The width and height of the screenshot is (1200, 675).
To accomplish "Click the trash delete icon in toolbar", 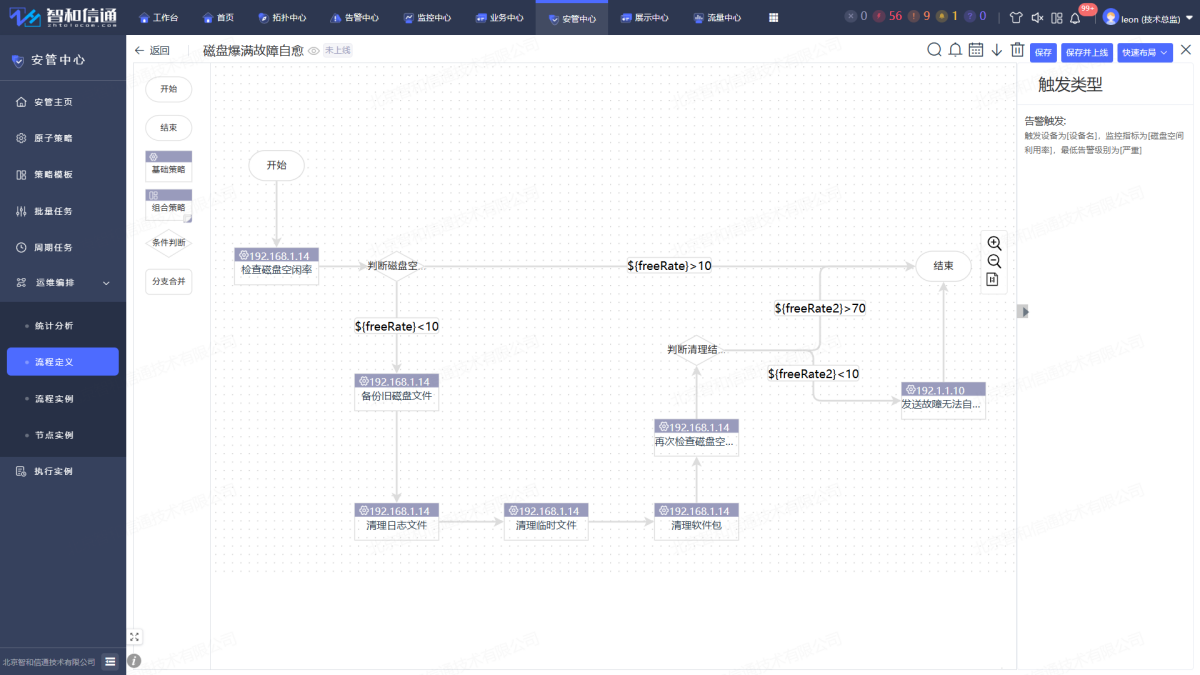I will coord(1017,50).
